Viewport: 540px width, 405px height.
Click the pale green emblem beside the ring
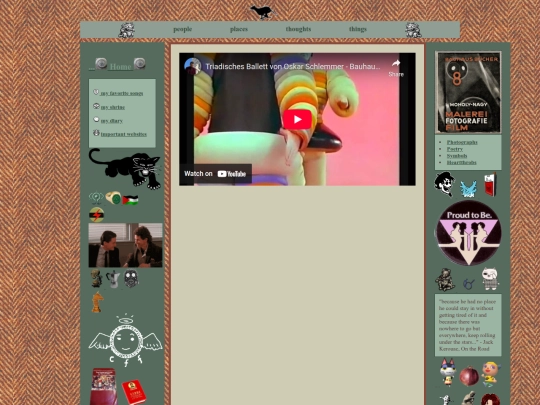pyautogui.click(x=96, y=198)
